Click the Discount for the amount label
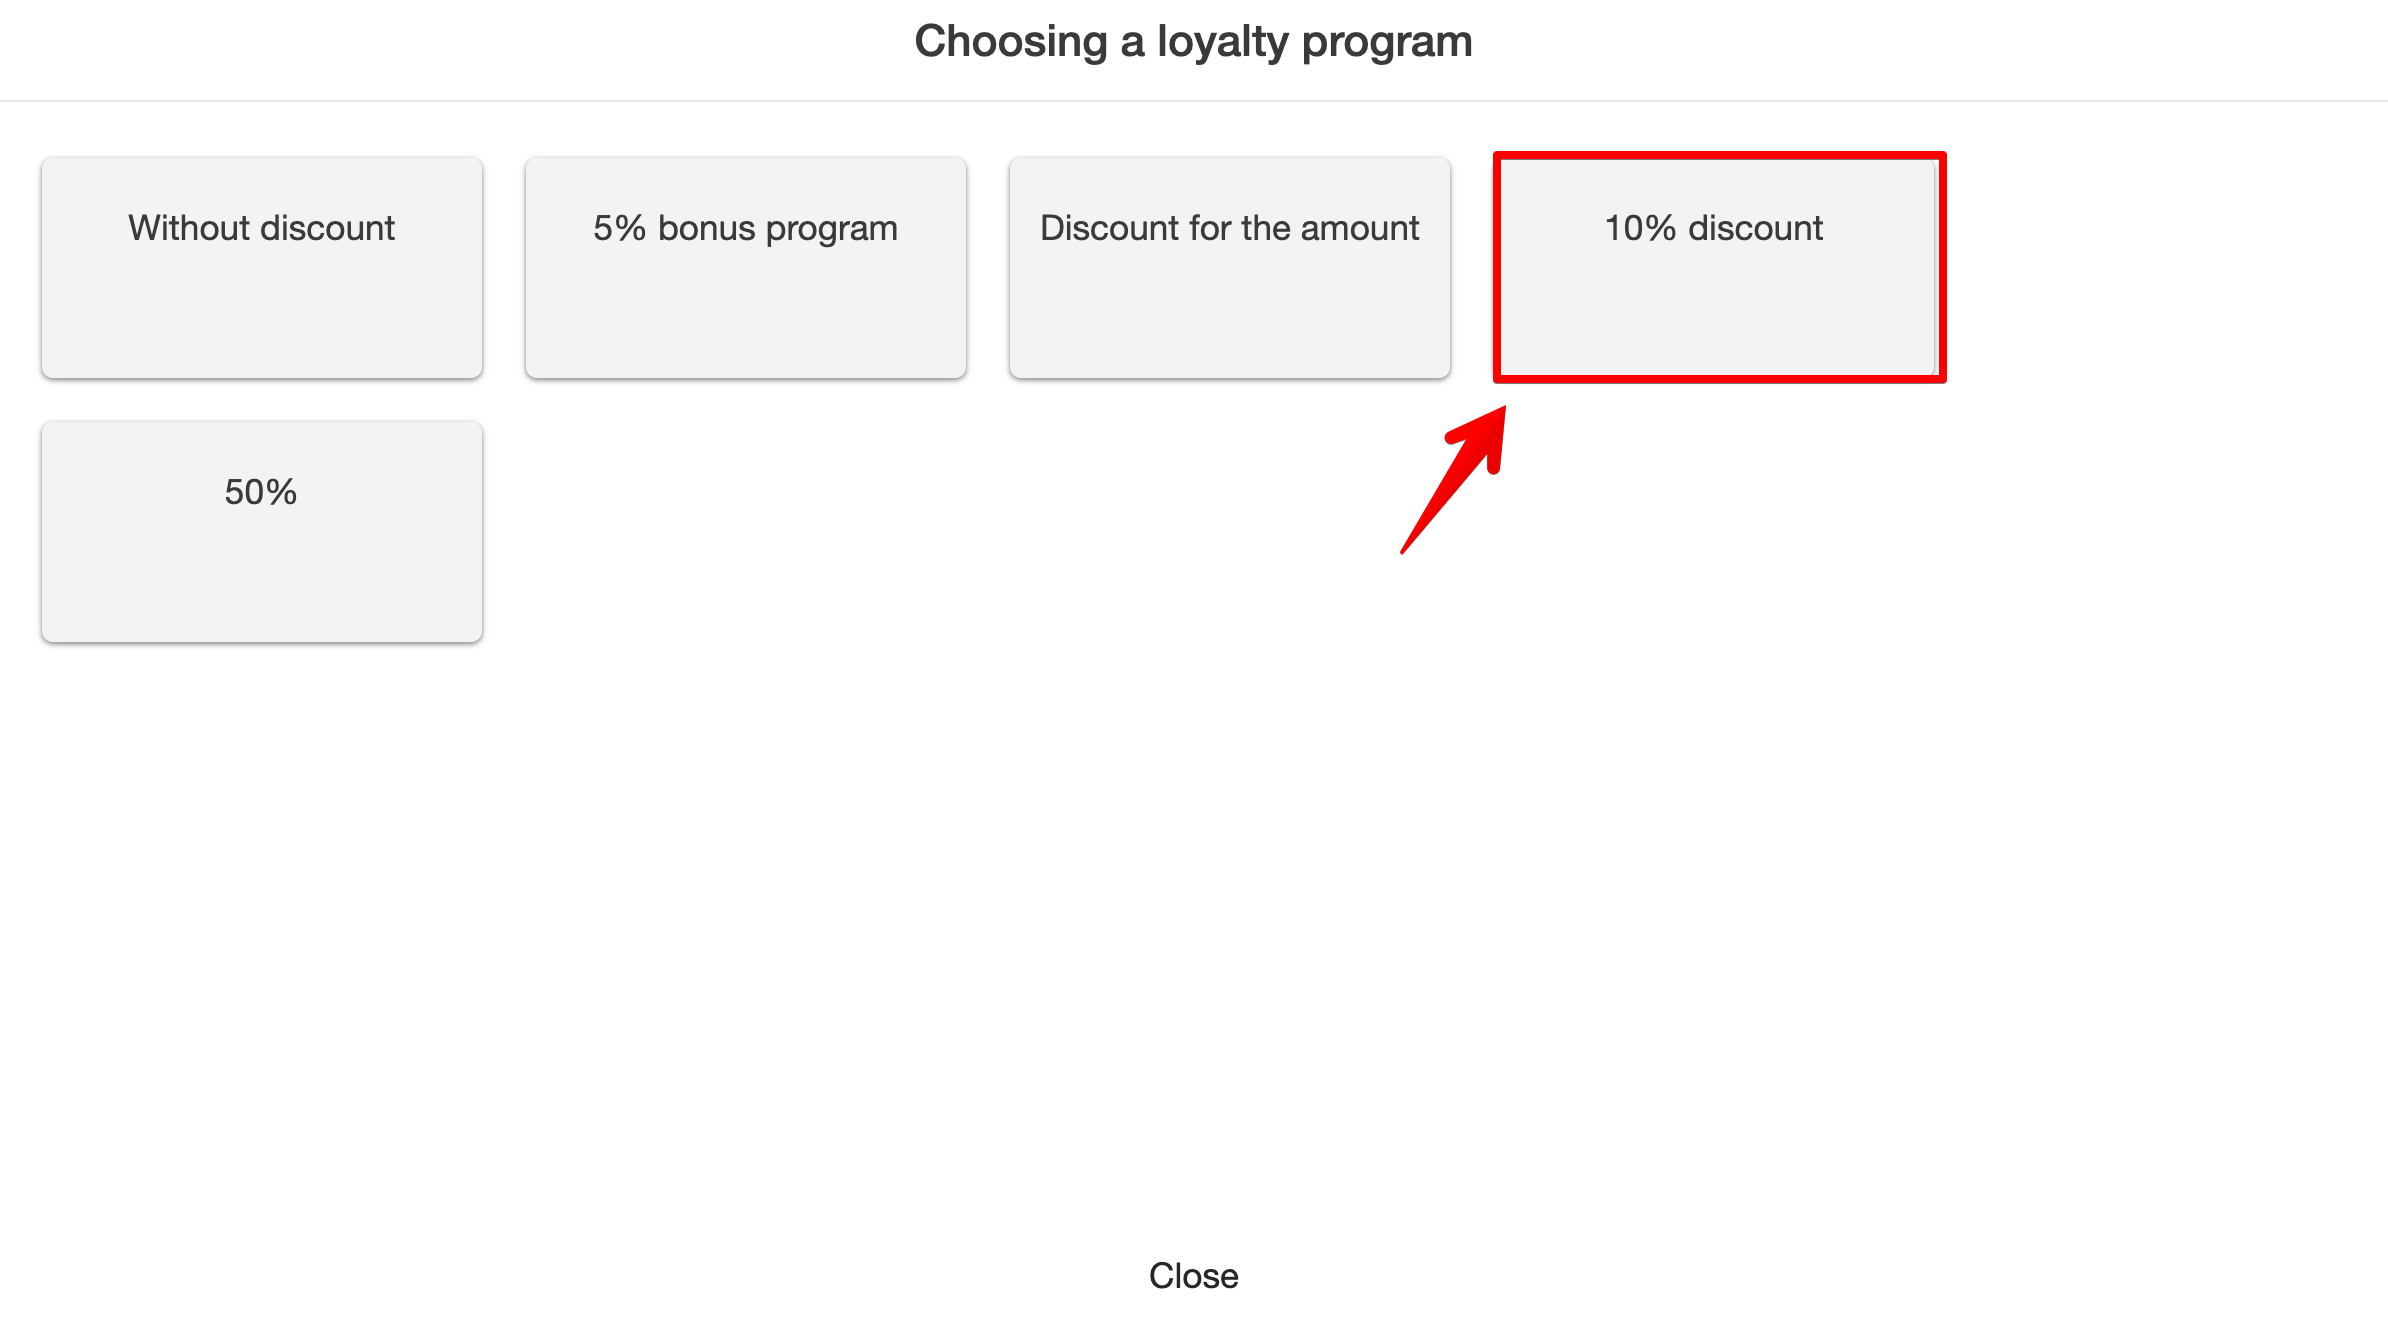This screenshot has width=2388, height=1338. [x=1230, y=228]
